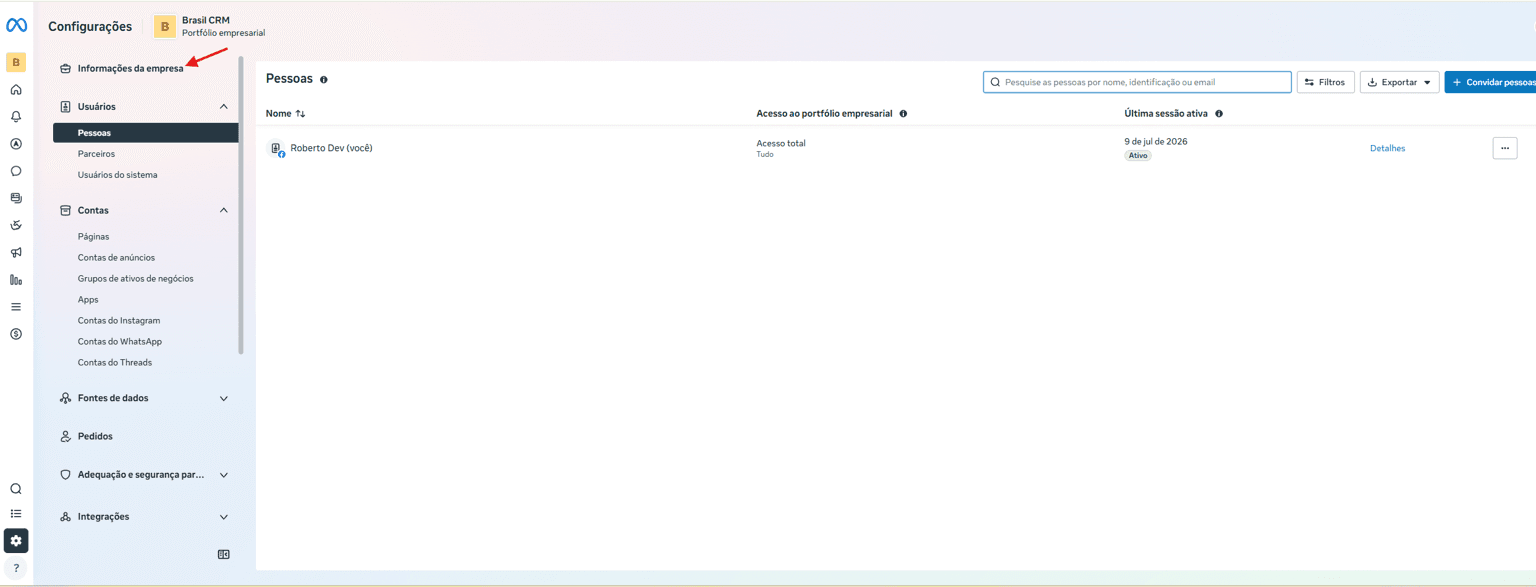The image size is (1536, 587).
Task: Sort by Nome column arrows
Action: [300, 114]
